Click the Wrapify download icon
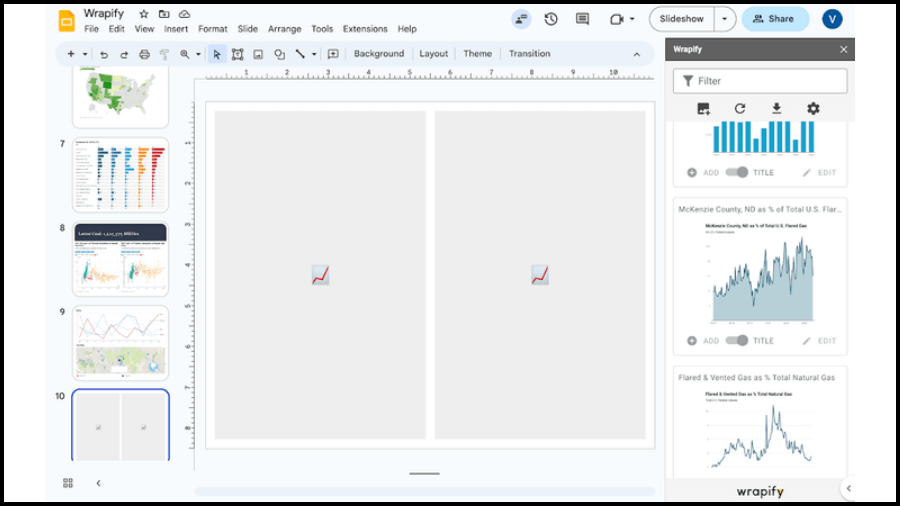The width and height of the screenshot is (900, 506). 777,108
